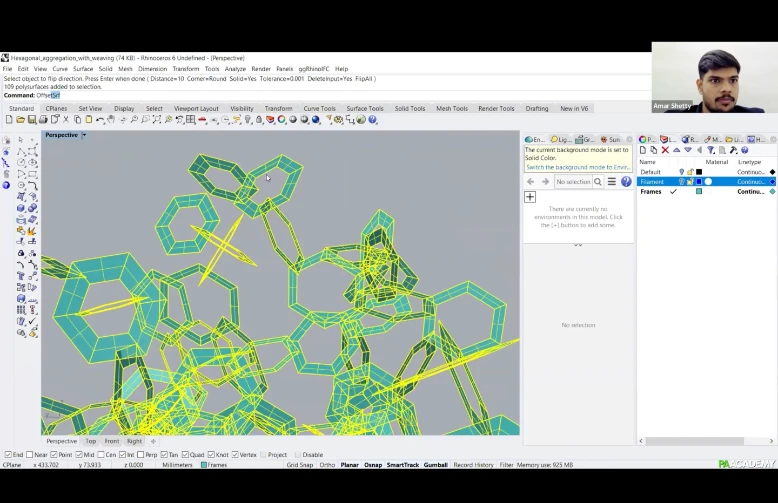
Task: Open Linetype dropdown for the Filament layer
Action: pyautogui.click(x=751, y=182)
